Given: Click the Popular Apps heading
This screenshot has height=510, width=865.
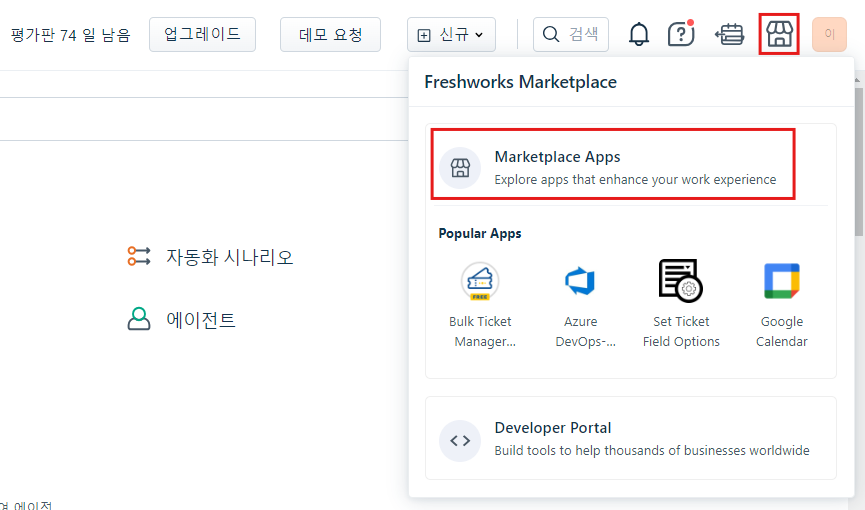Looking at the screenshot, I should (480, 233).
